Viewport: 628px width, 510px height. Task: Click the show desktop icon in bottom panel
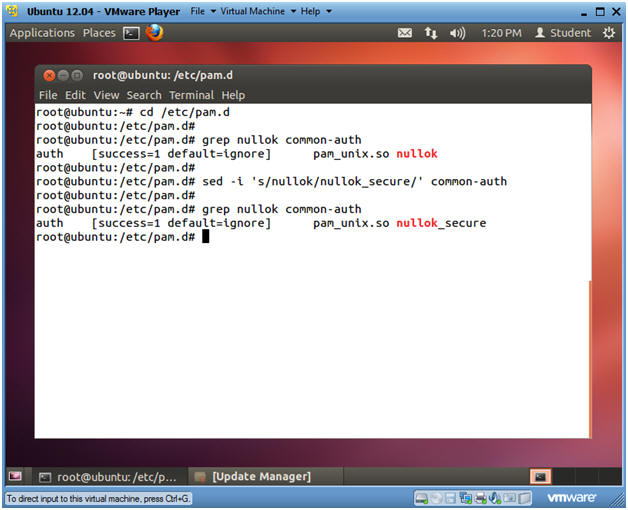pos(15,476)
